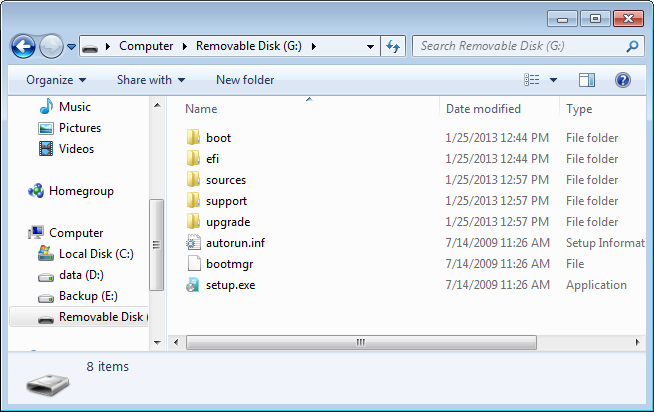
Task: Open the sources folder
Action: click(x=225, y=180)
